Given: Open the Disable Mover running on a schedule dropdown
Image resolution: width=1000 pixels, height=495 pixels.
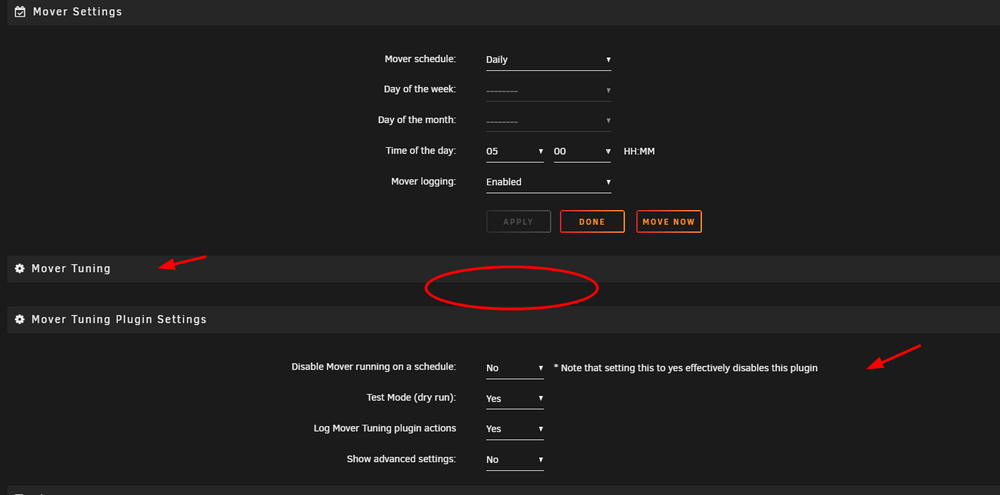Looking at the screenshot, I should point(515,368).
